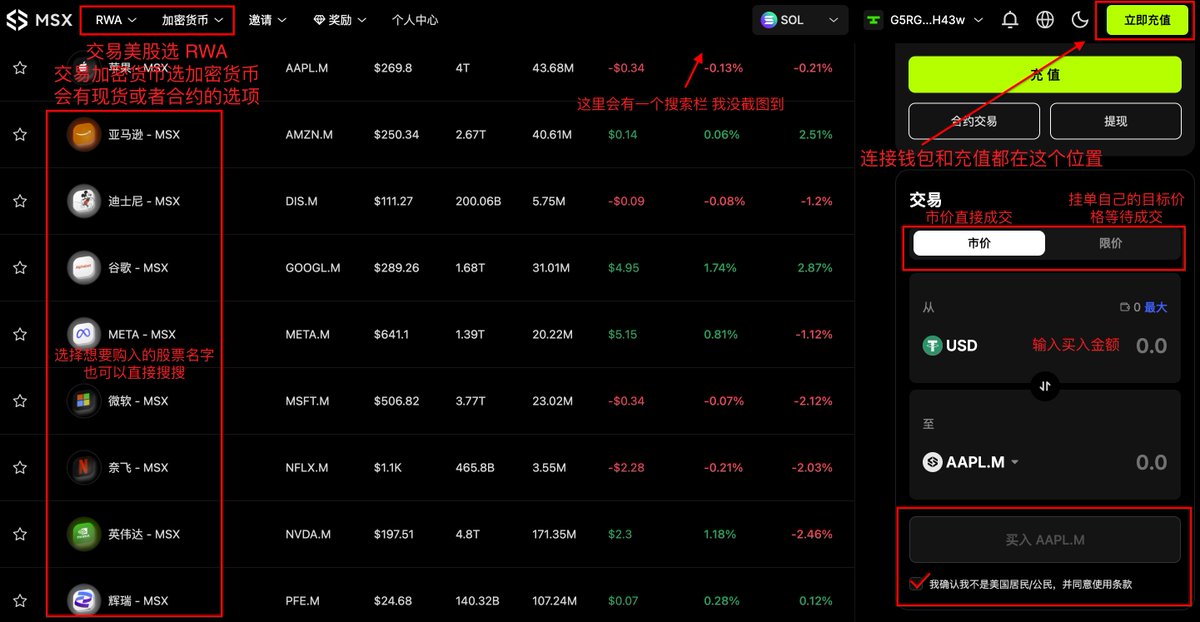
Task: Favorite the META.M star
Action: (19, 334)
